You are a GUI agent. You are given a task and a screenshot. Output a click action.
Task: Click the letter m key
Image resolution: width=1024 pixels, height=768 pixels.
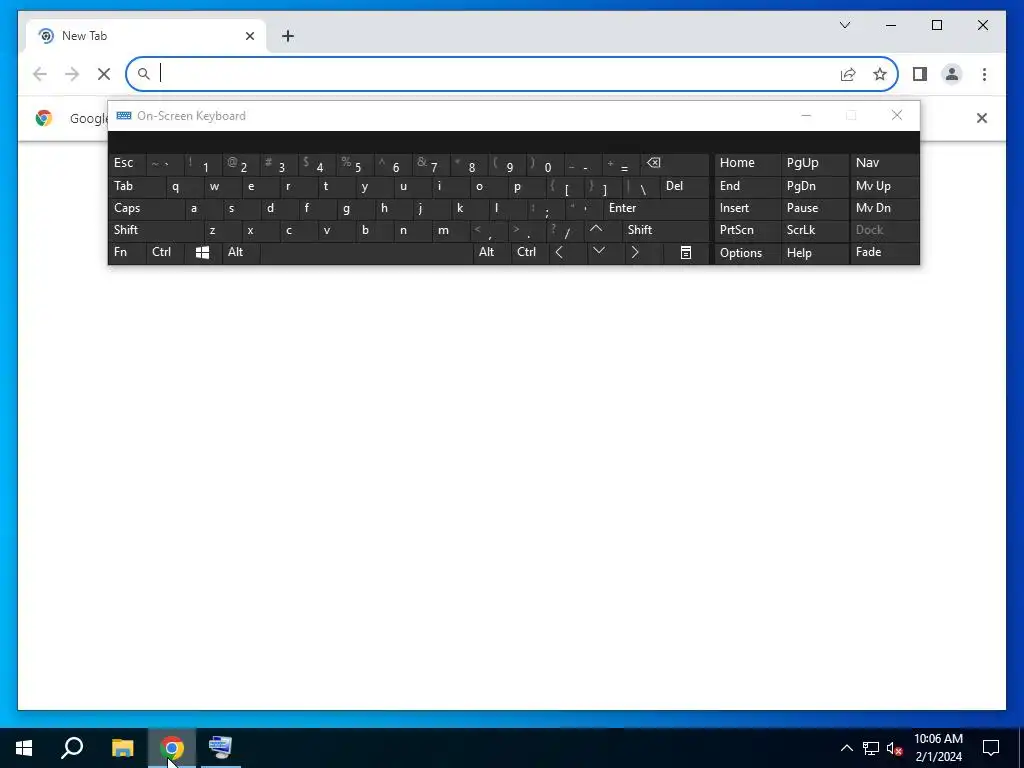451,230
